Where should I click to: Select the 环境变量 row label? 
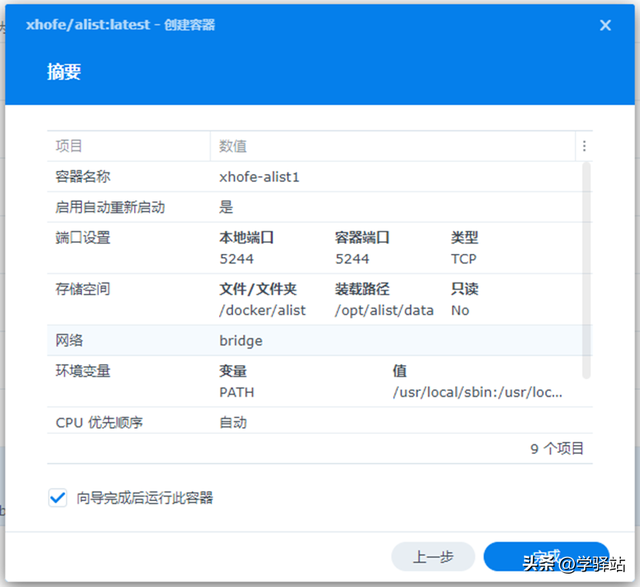point(83,371)
